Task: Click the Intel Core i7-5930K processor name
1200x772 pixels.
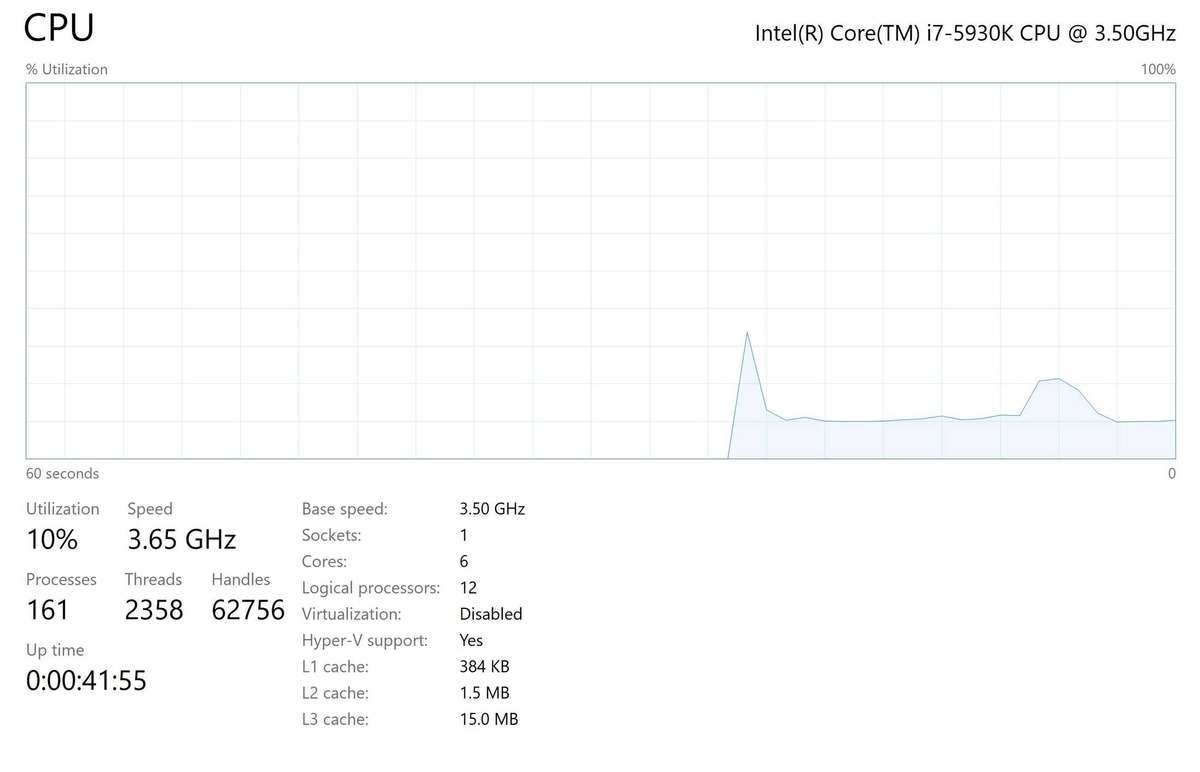Action: [x=965, y=33]
